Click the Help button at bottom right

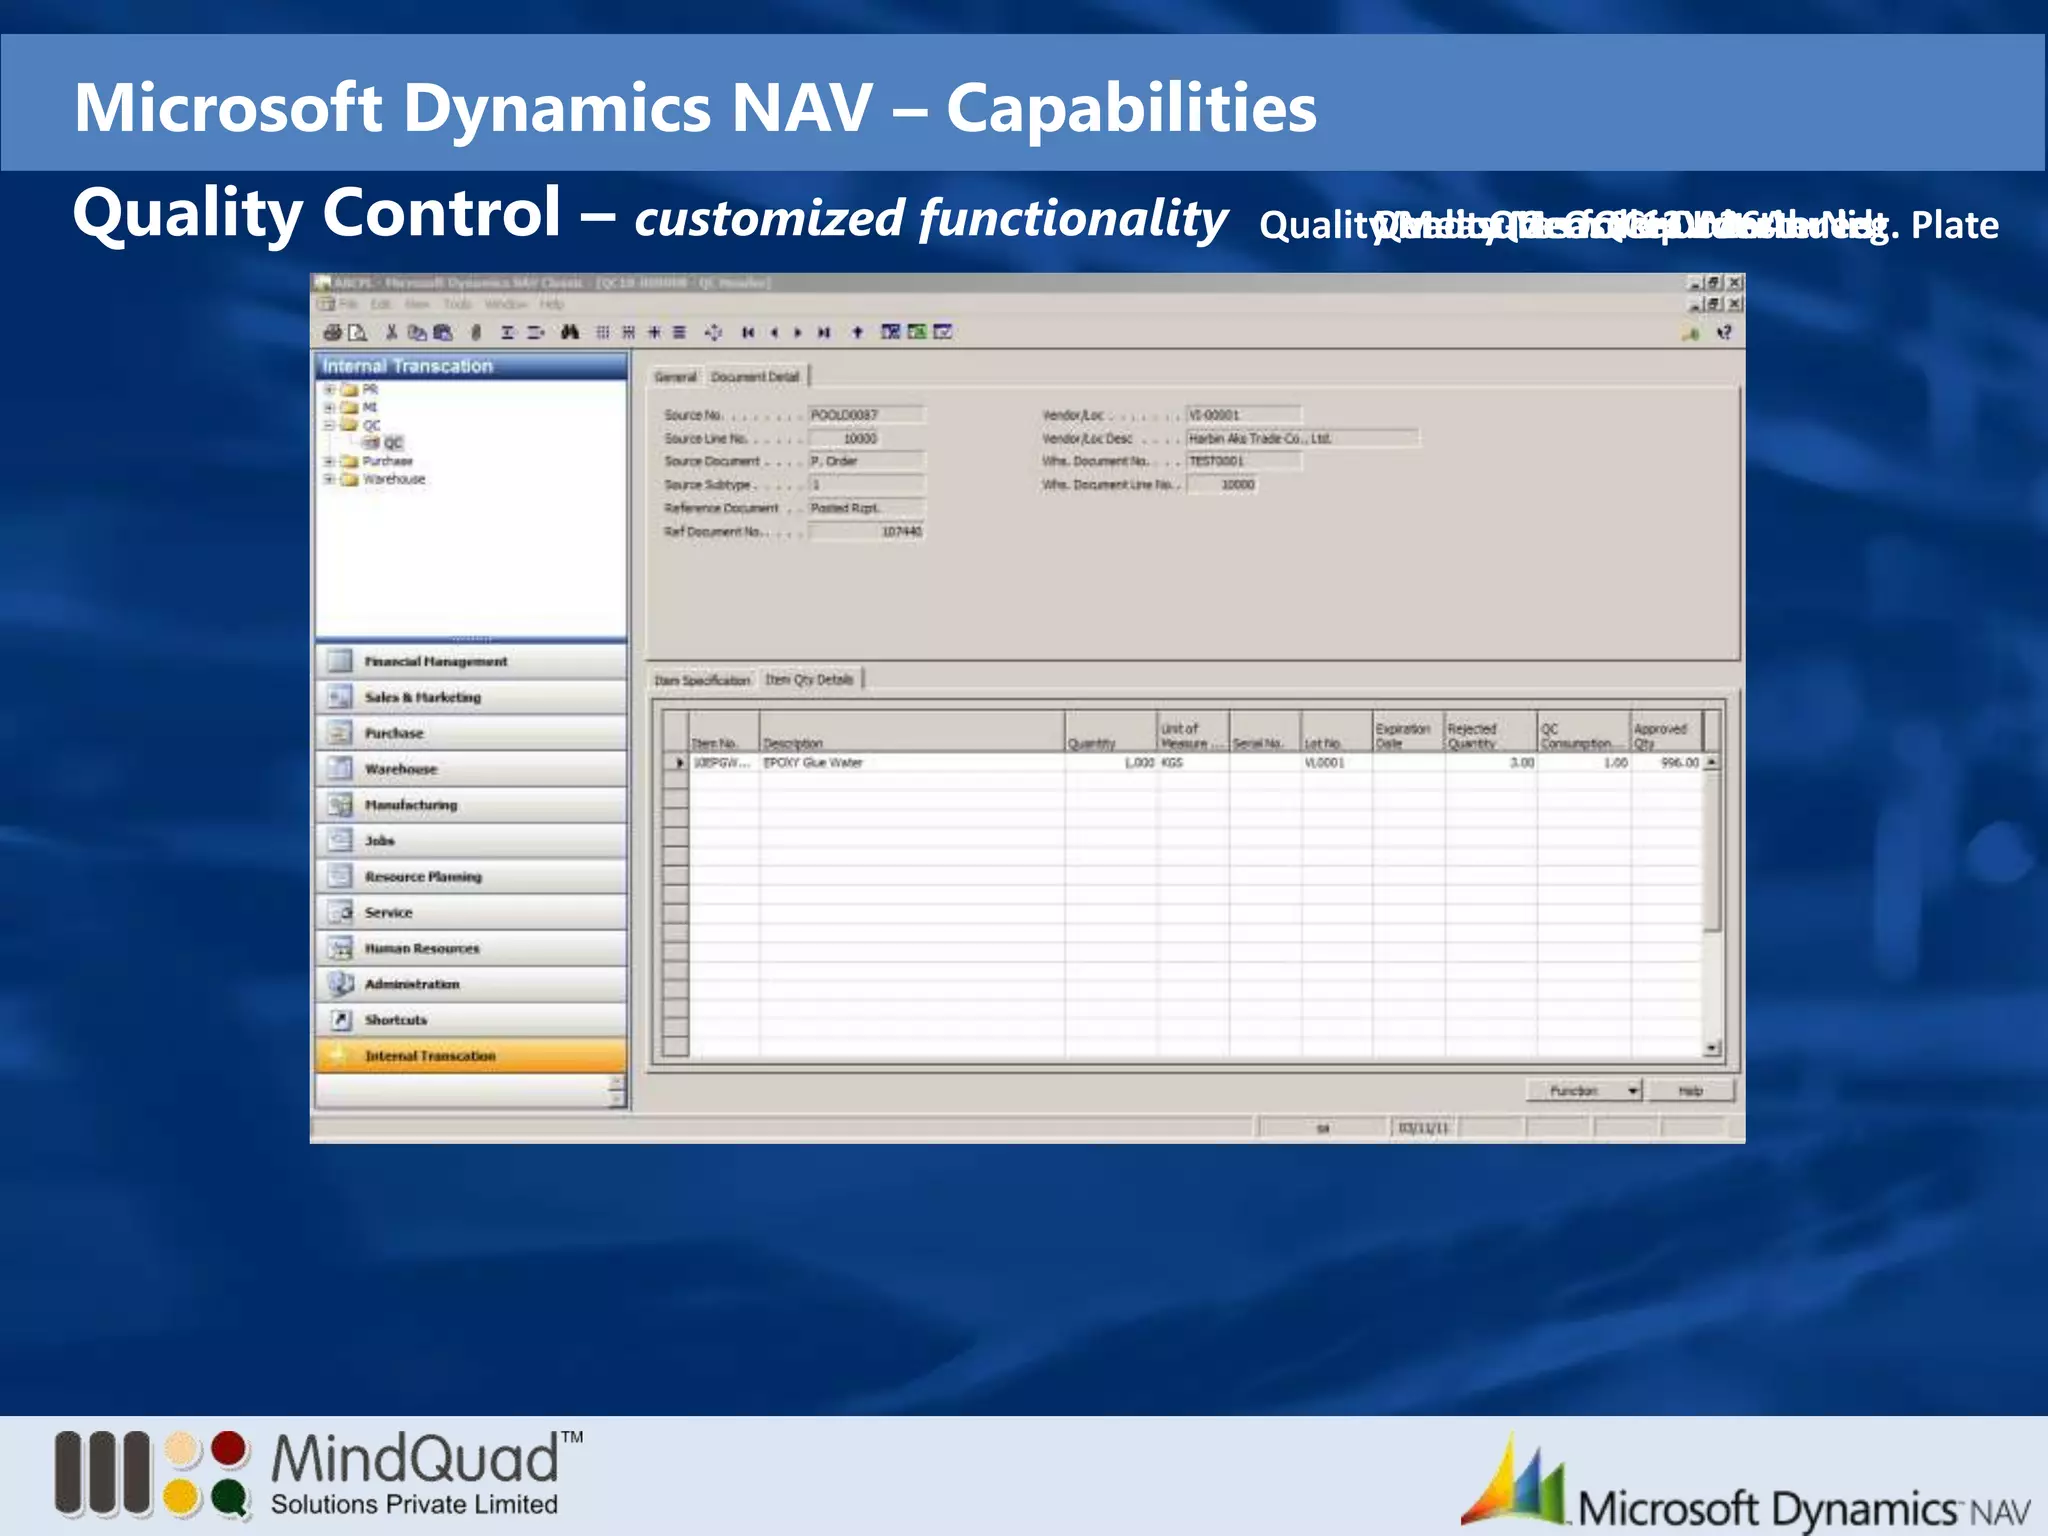click(1691, 1090)
